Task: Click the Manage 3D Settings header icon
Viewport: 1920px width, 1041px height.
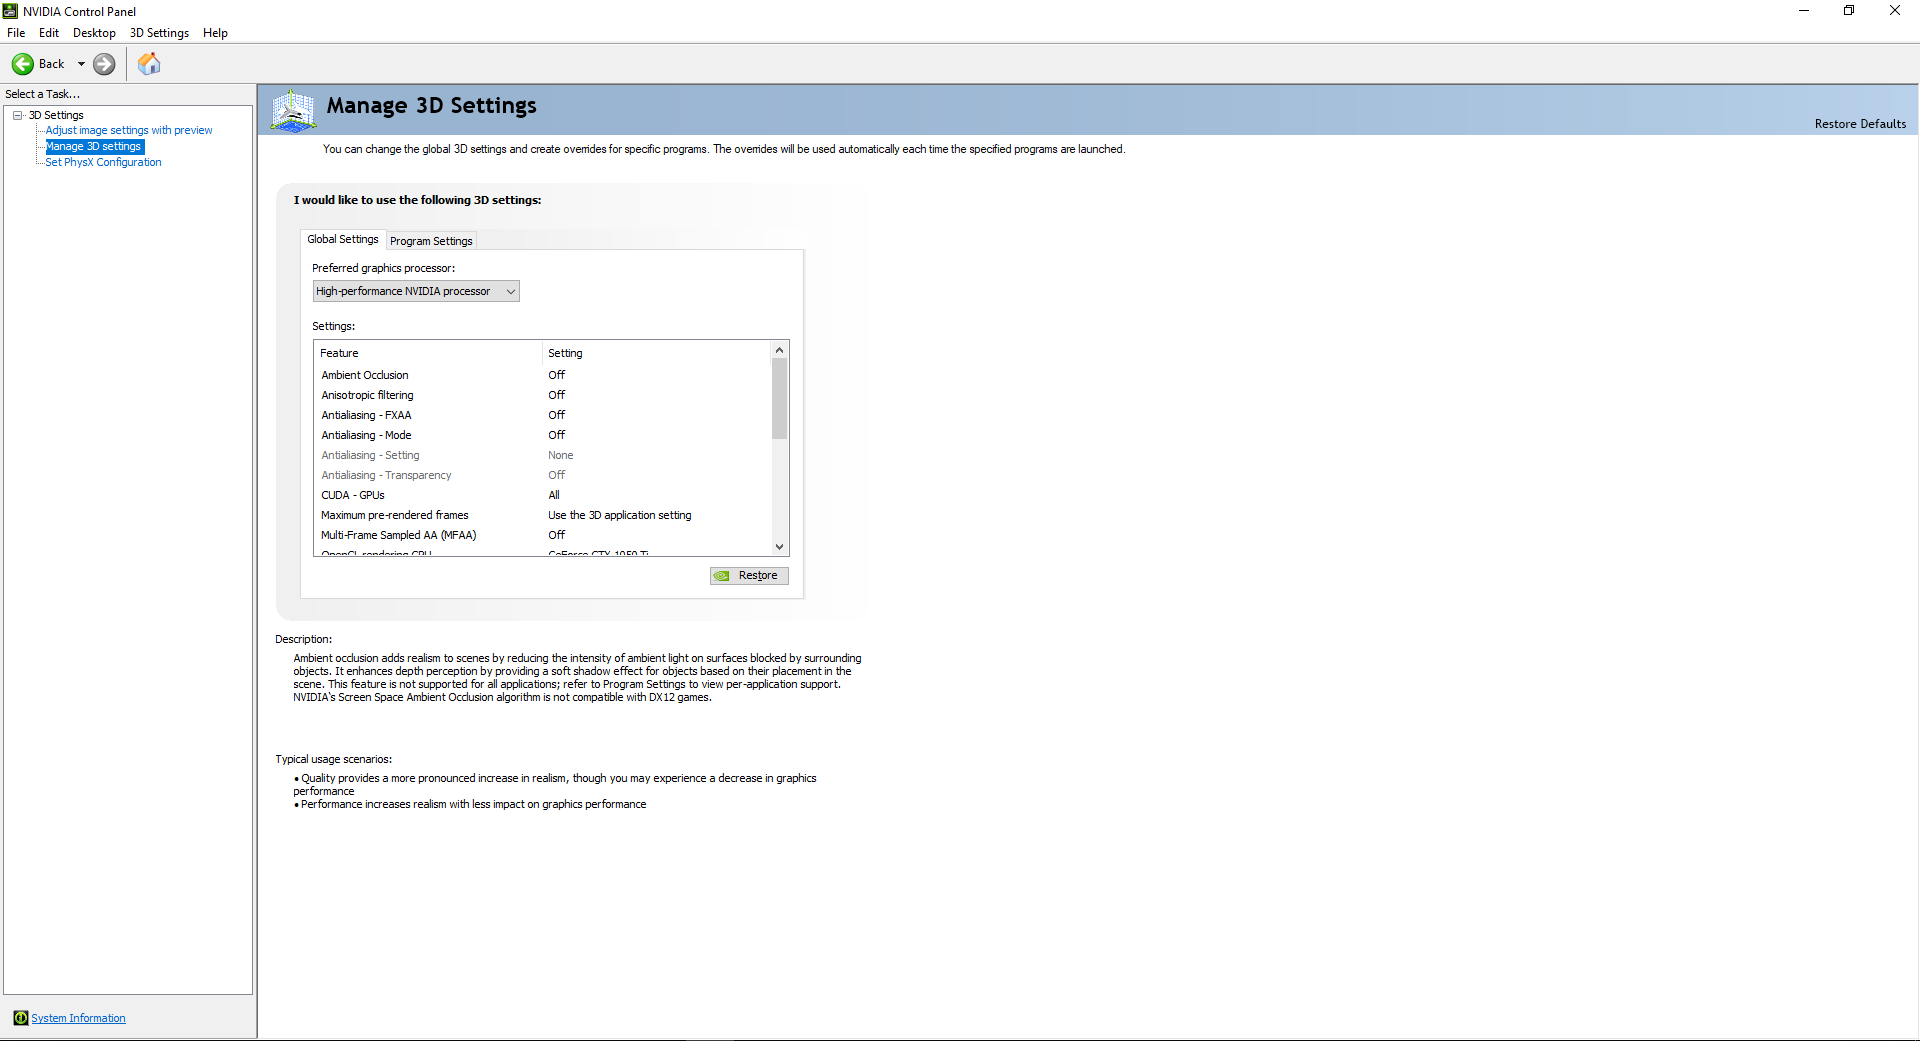Action: (293, 110)
